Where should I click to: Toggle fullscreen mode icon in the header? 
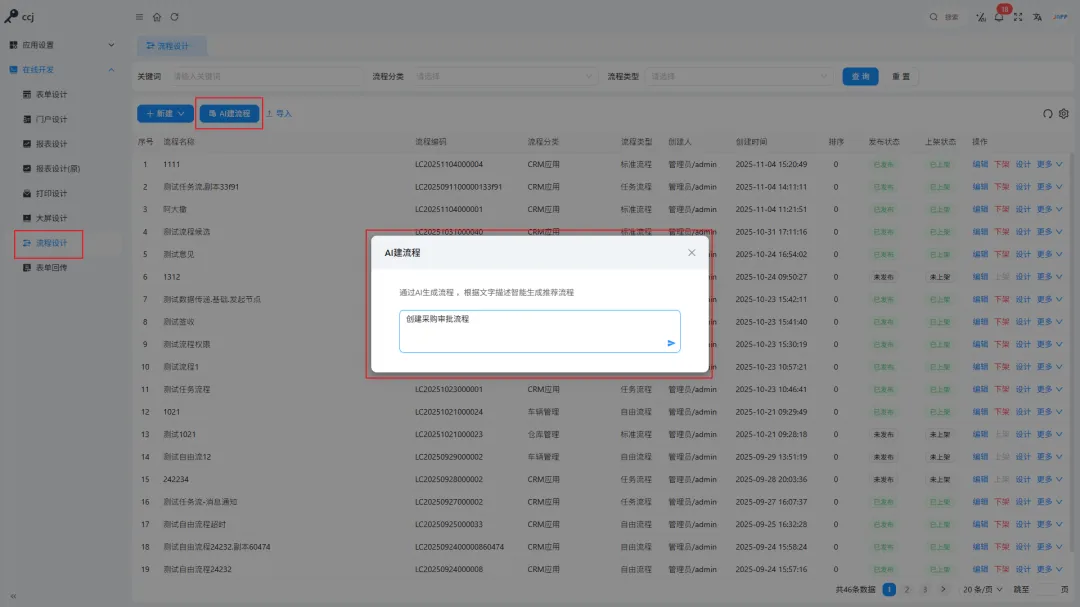pyautogui.click(x=1018, y=17)
